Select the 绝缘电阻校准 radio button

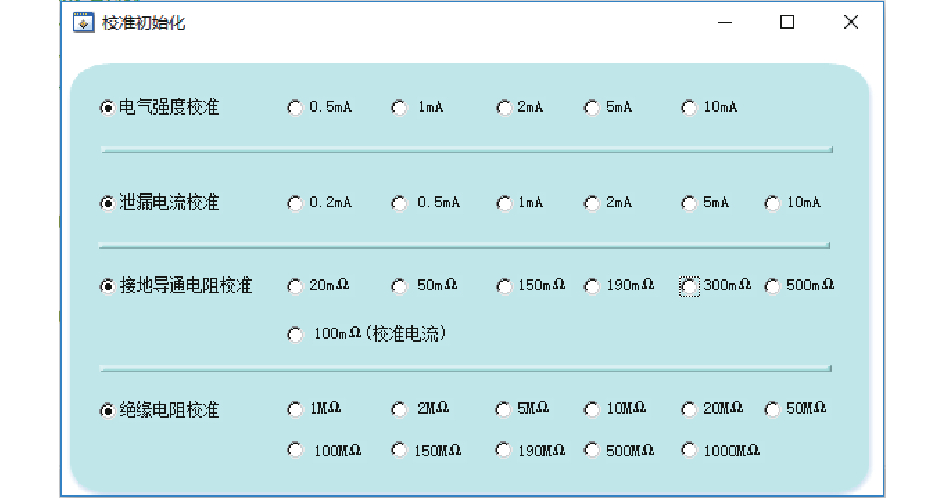click(x=107, y=411)
